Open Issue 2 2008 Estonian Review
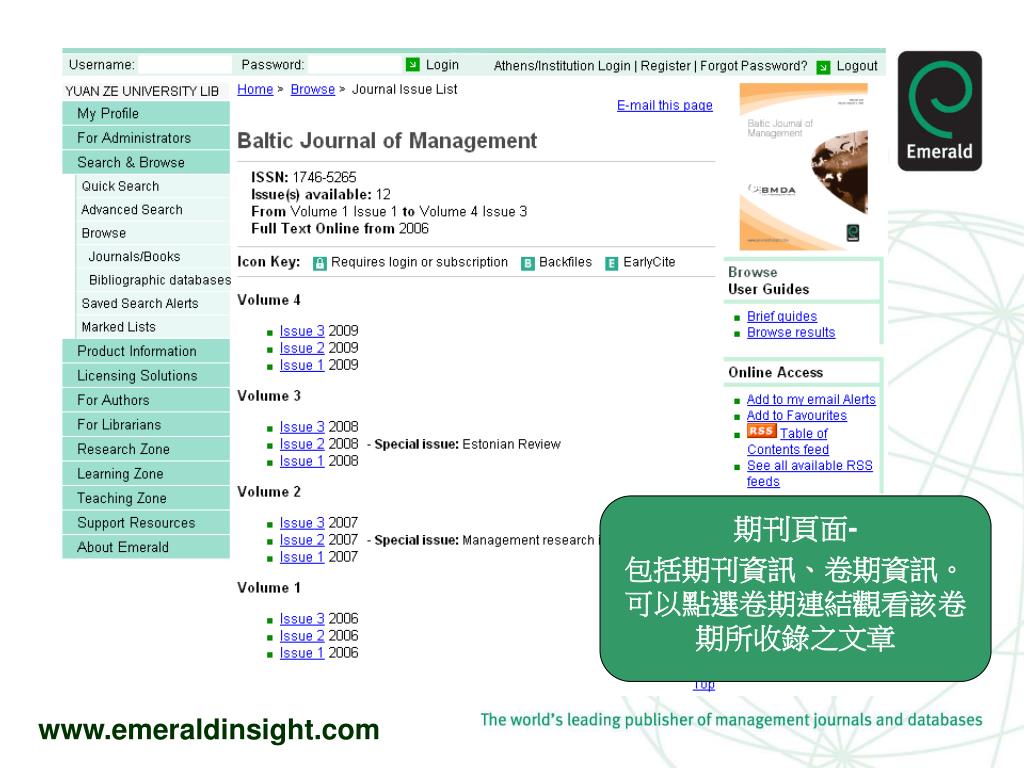This screenshot has height=768, width=1024. coord(302,444)
